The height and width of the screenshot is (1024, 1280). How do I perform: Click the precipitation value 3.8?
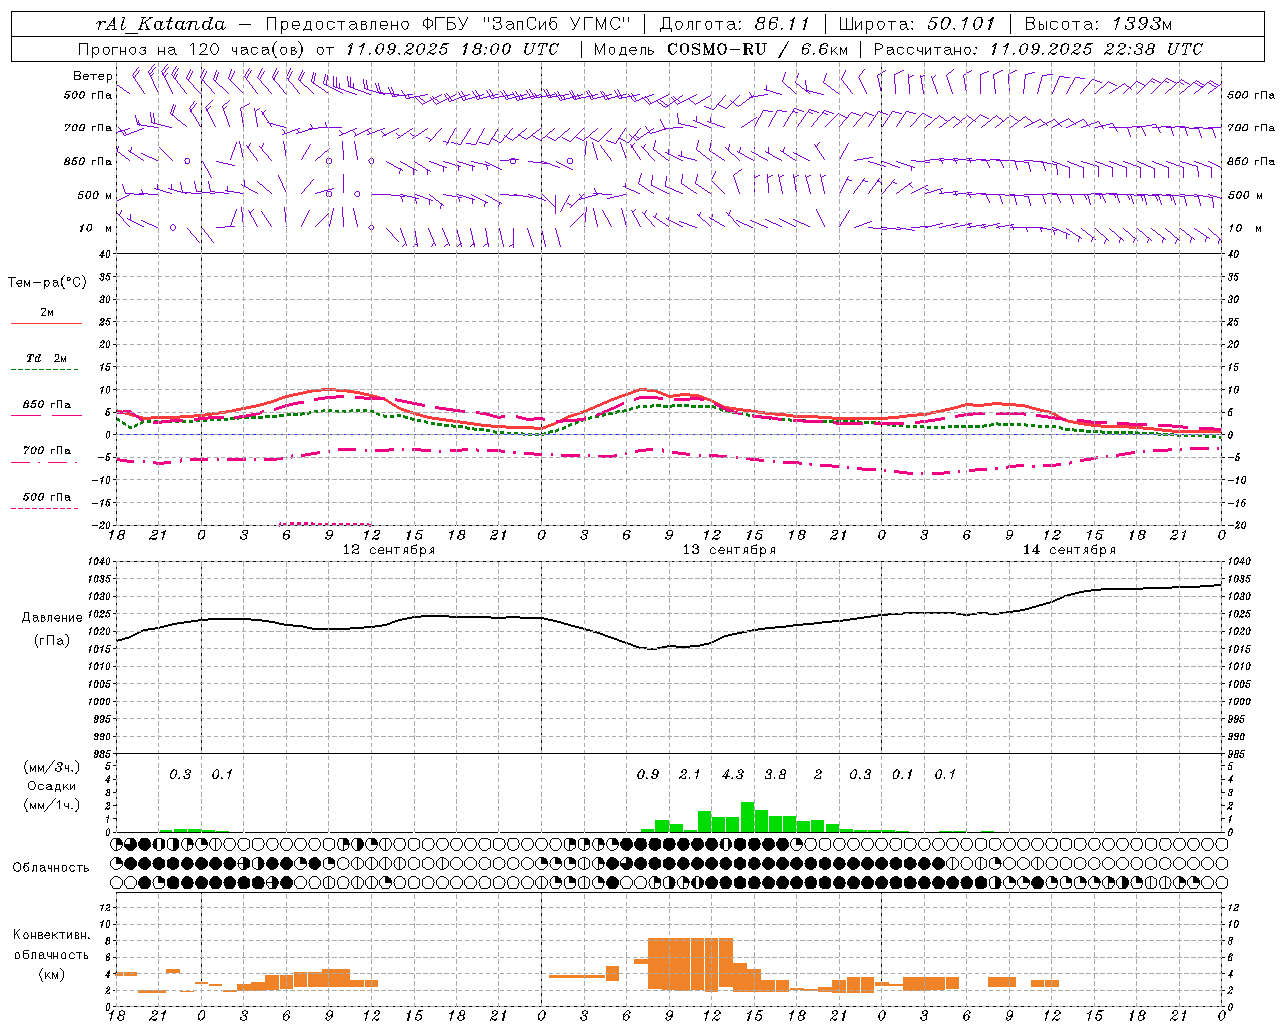click(x=775, y=775)
